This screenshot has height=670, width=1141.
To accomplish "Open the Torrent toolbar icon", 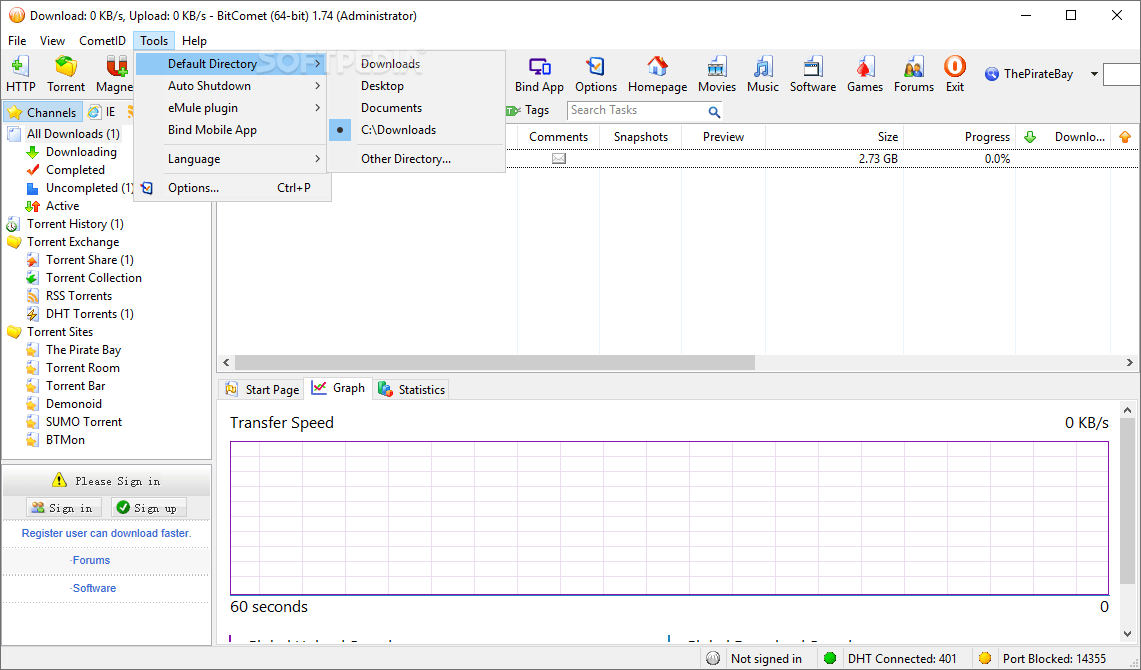I will click(x=65, y=73).
